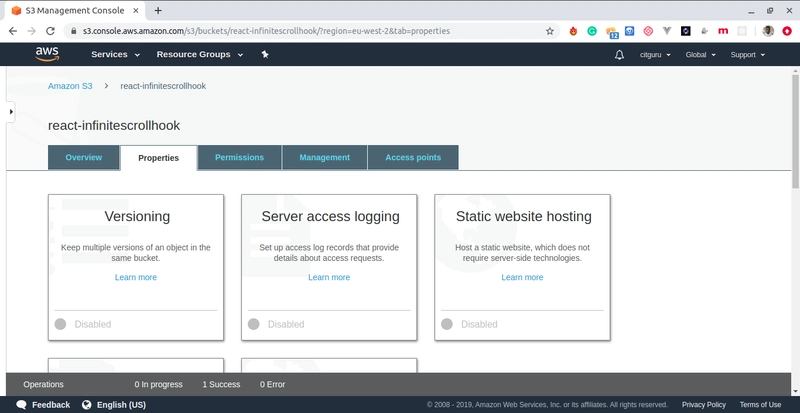This screenshot has height=413, width=800.
Task: Open the Support dropdown menu
Action: (x=747, y=55)
